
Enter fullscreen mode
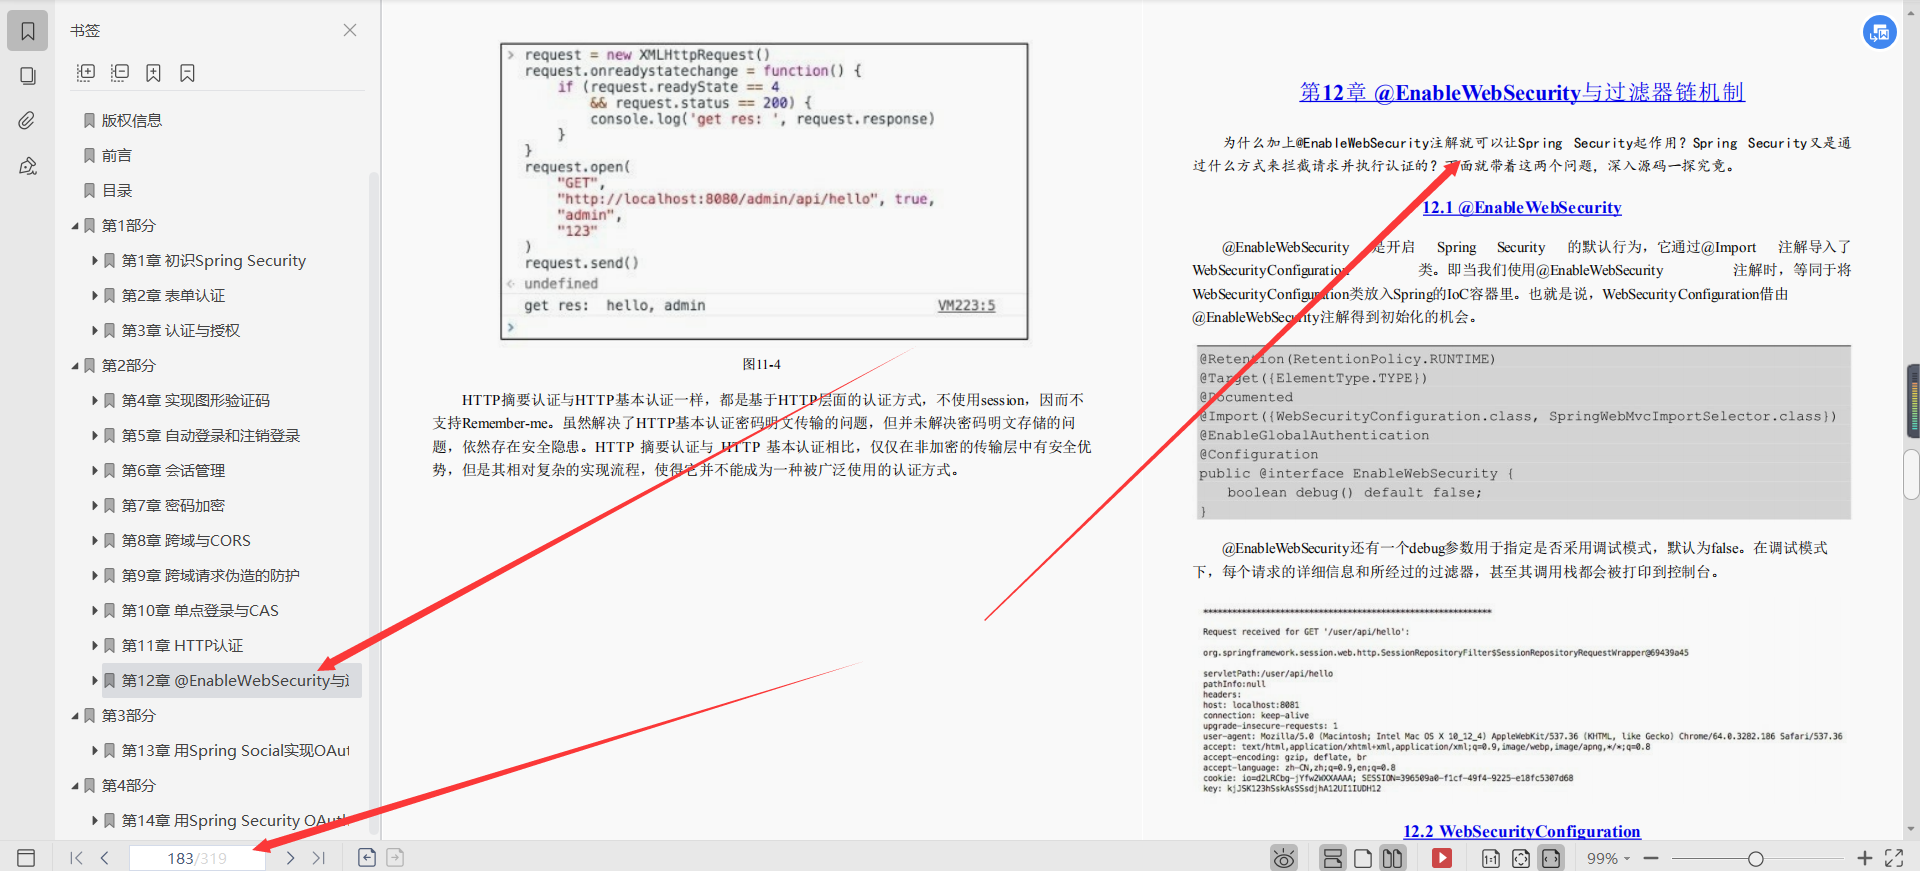pyautogui.click(x=1894, y=858)
